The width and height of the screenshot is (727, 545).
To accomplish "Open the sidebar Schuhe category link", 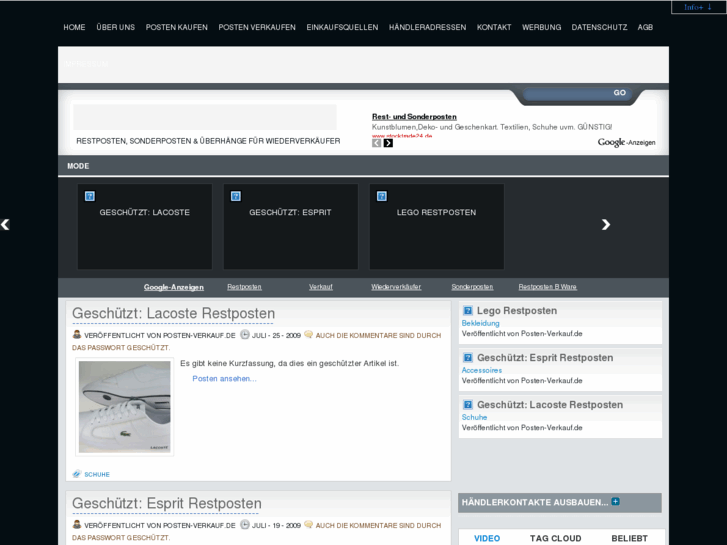I will click(x=474, y=417).
